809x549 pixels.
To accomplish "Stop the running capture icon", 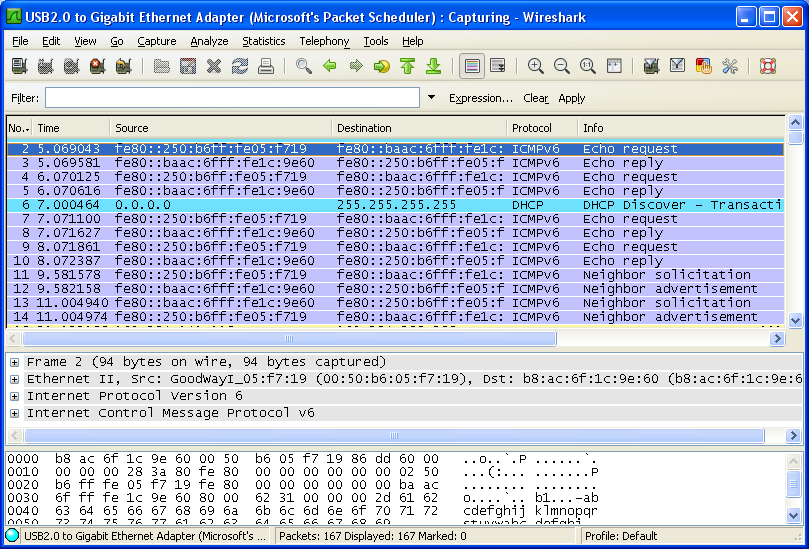I will [x=97, y=66].
